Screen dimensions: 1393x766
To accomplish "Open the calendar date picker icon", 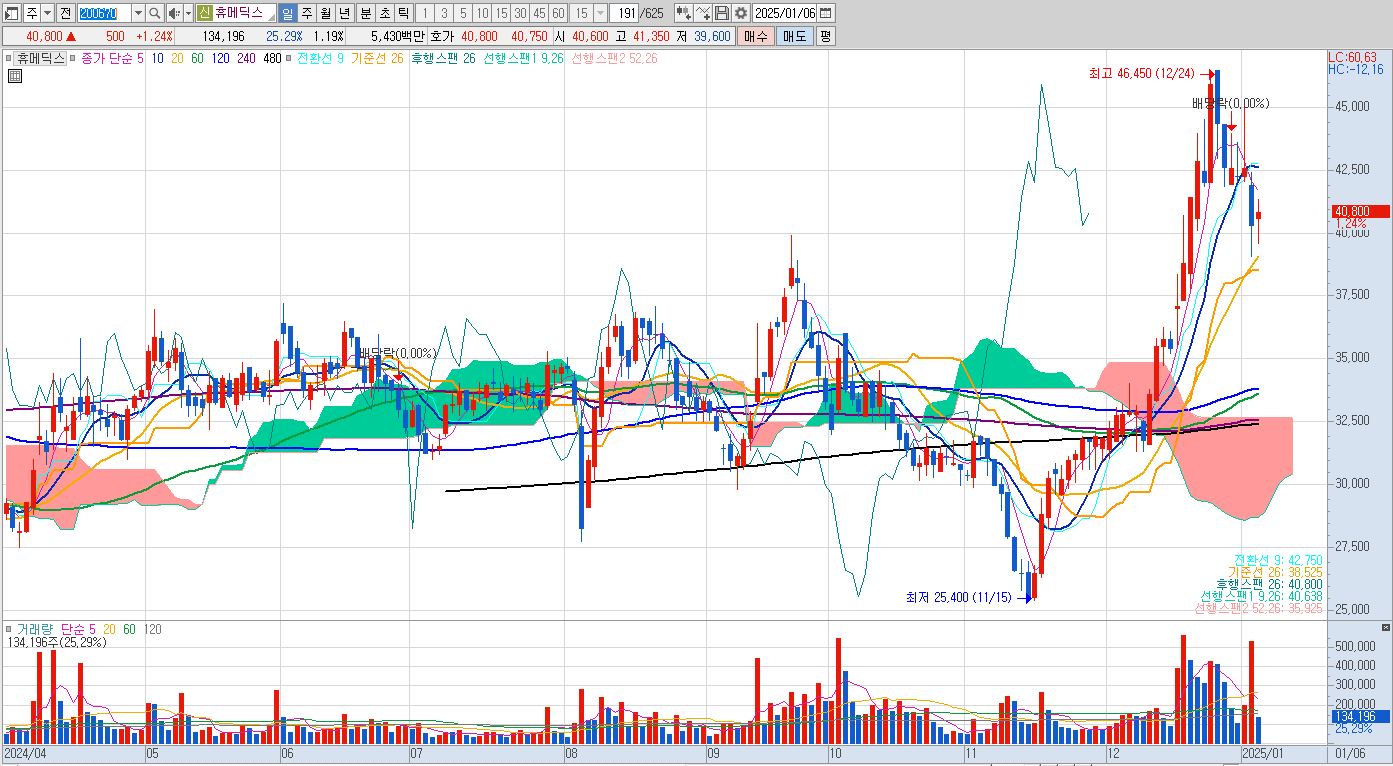I will click(x=827, y=13).
